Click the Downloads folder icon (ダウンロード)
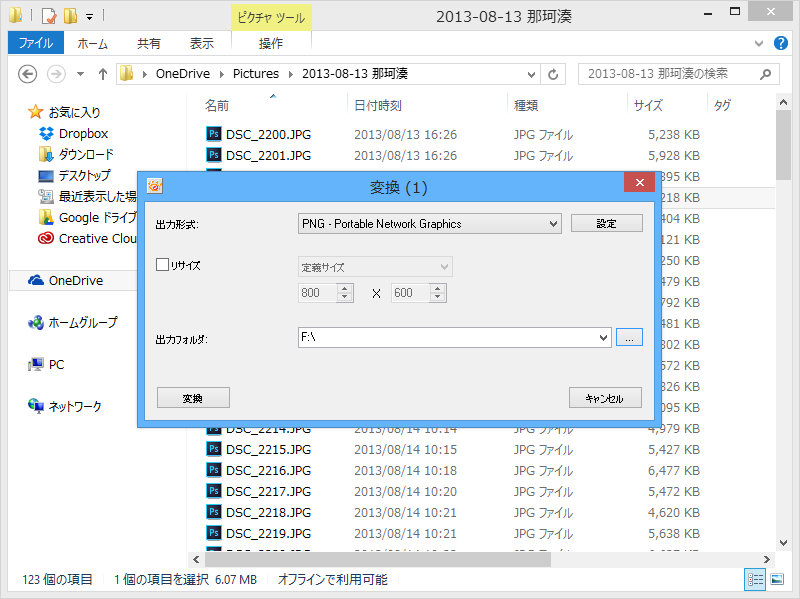Viewport: 800px width, 599px height. coord(46,154)
